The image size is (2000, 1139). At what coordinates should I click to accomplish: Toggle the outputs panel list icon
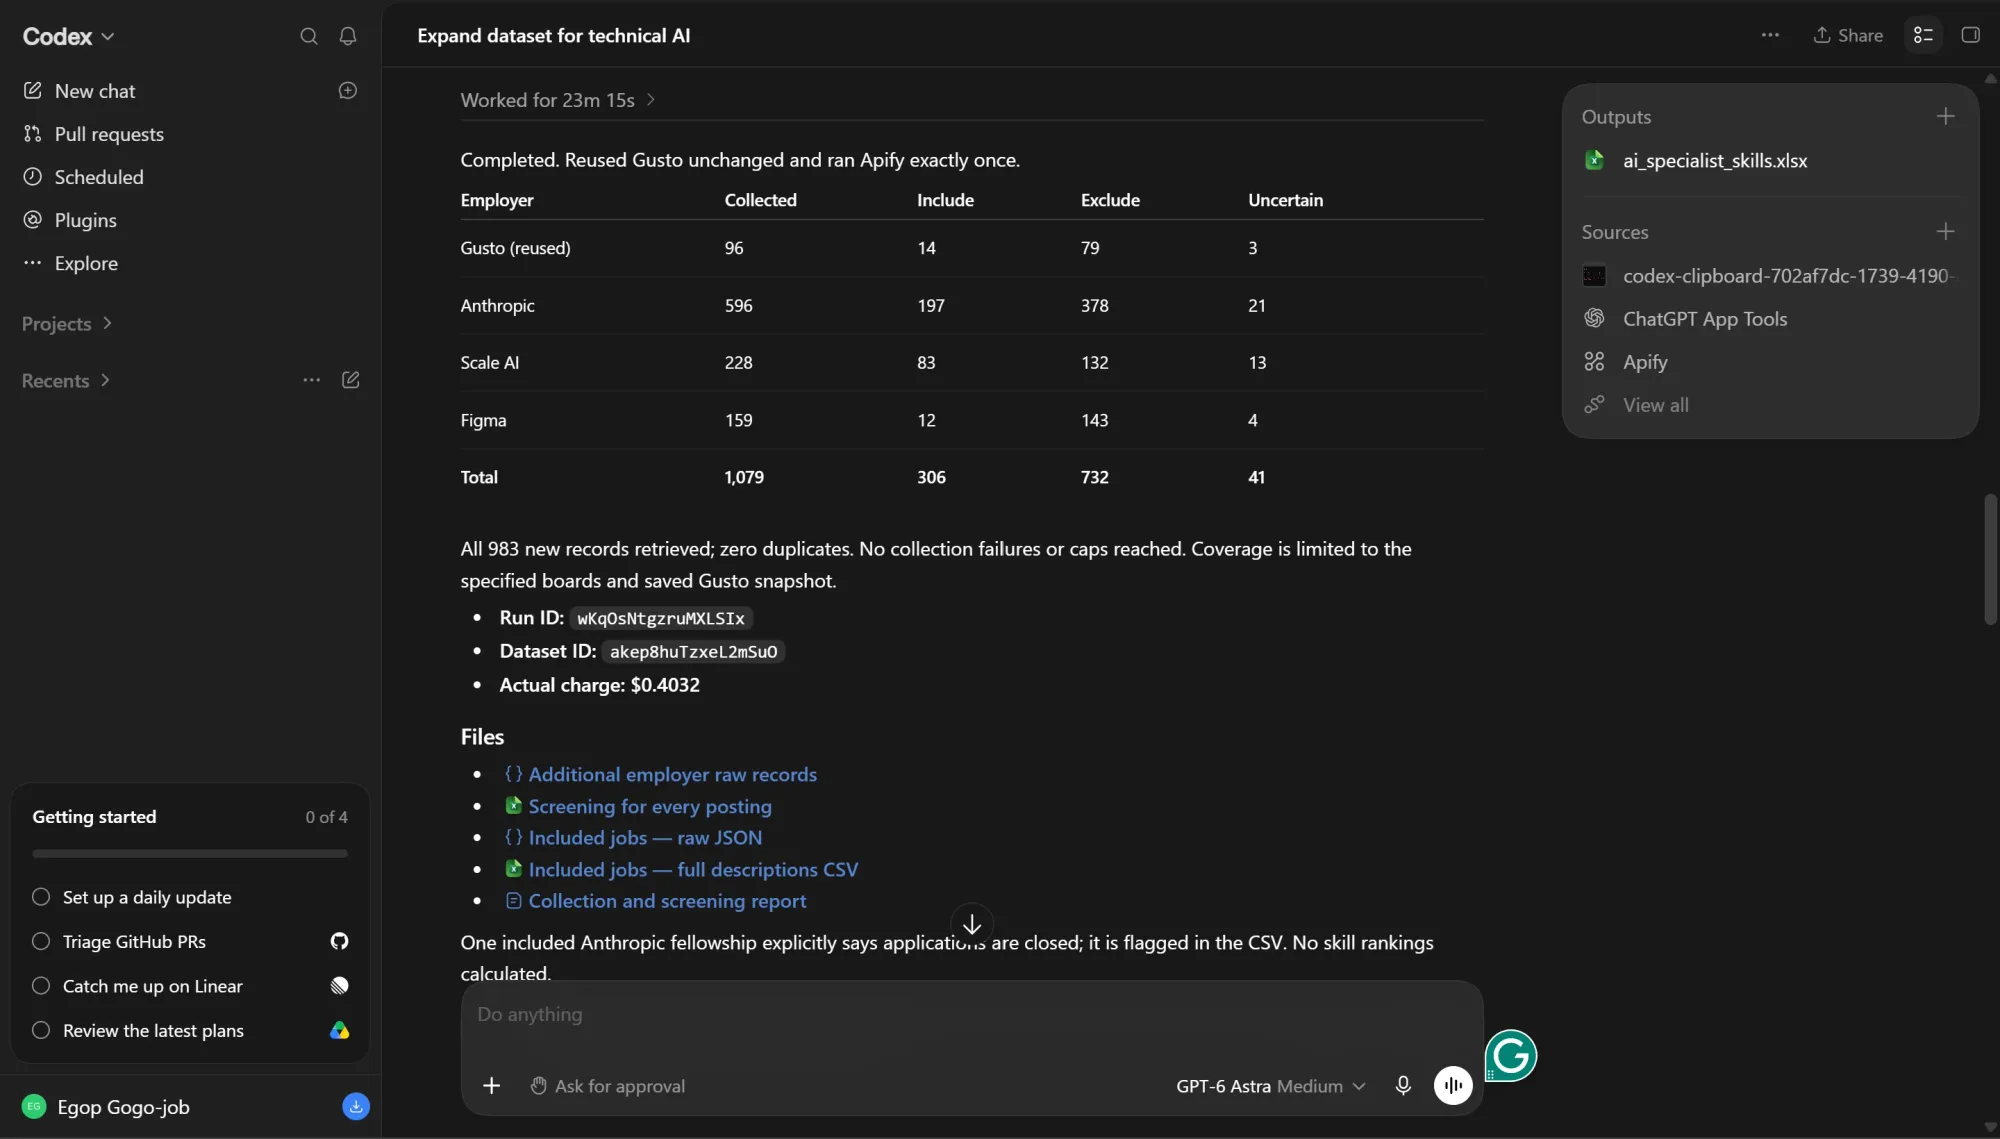[1923, 35]
